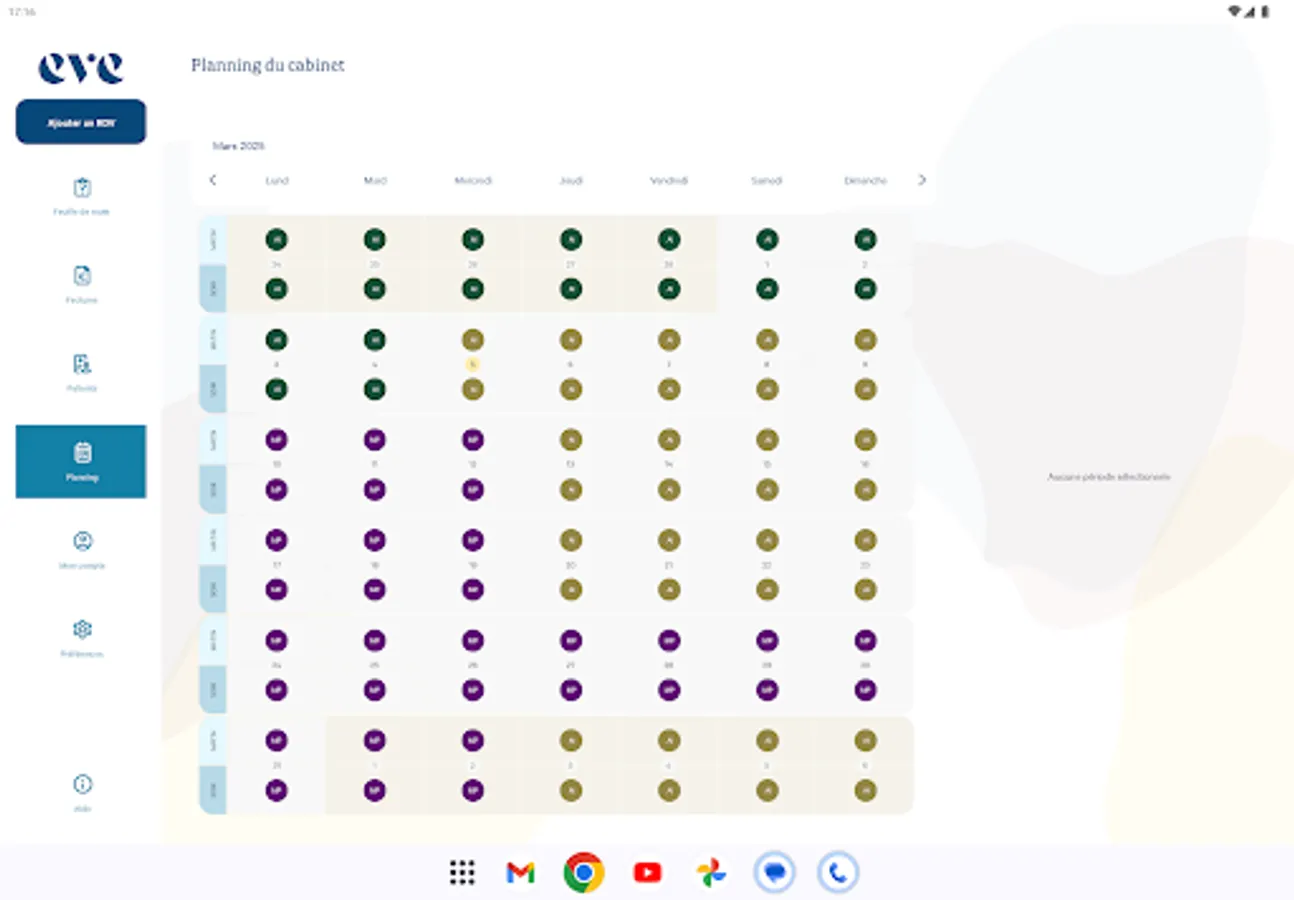Open the app drawer grid
The height and width of the screenshot is (900, 1294).
[461, 872]
